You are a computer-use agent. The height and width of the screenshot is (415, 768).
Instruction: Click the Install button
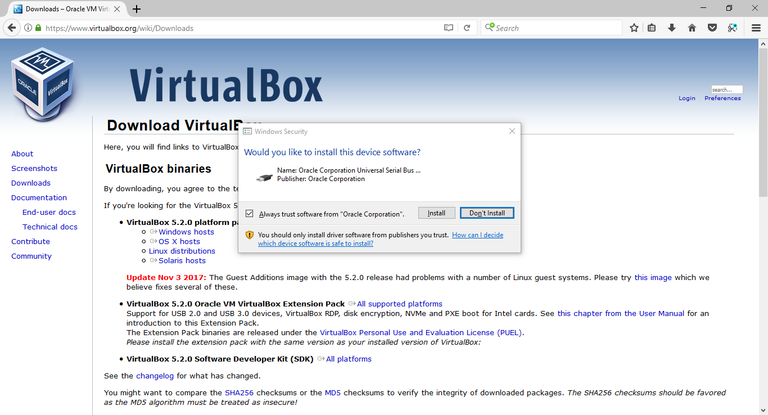tap(436, 213)
